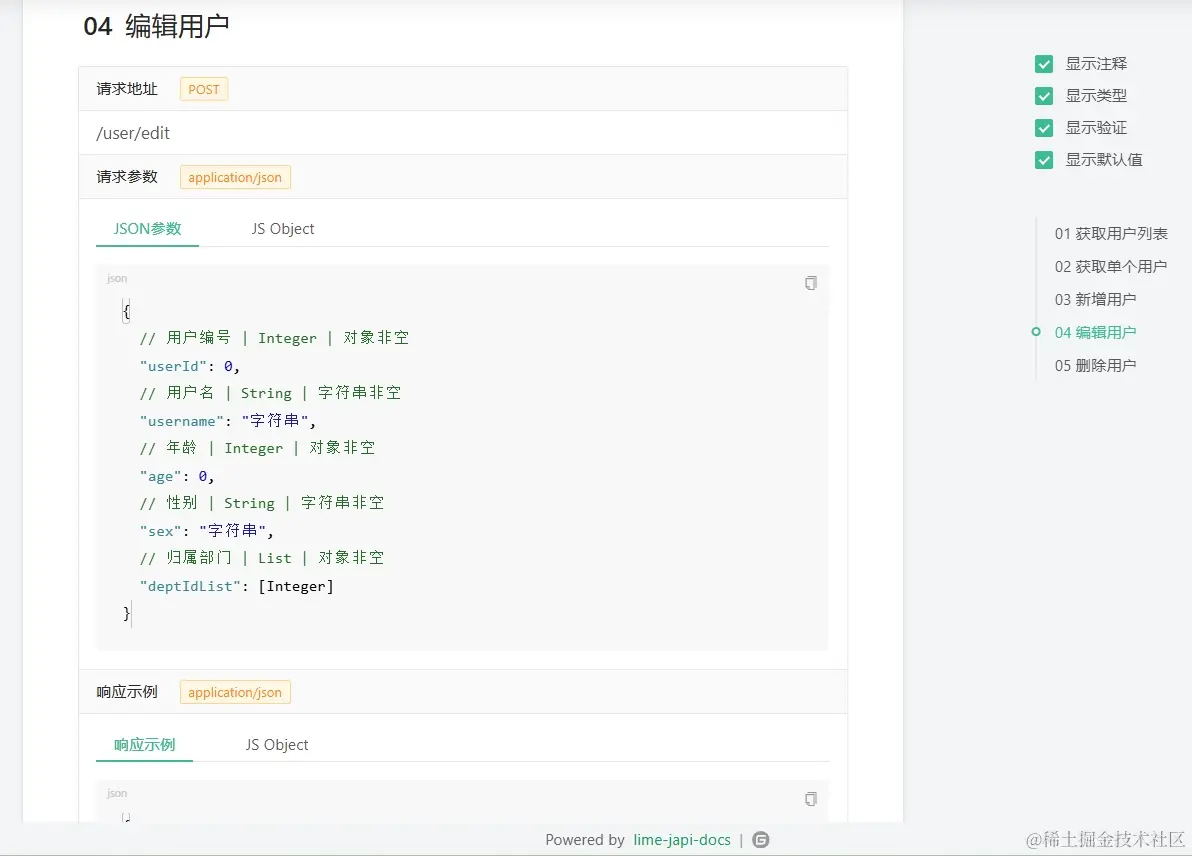This screenshot has width=1192, height=856.
Task: Click the "deptIdList": [Integer] line
Action: [236, 586]
